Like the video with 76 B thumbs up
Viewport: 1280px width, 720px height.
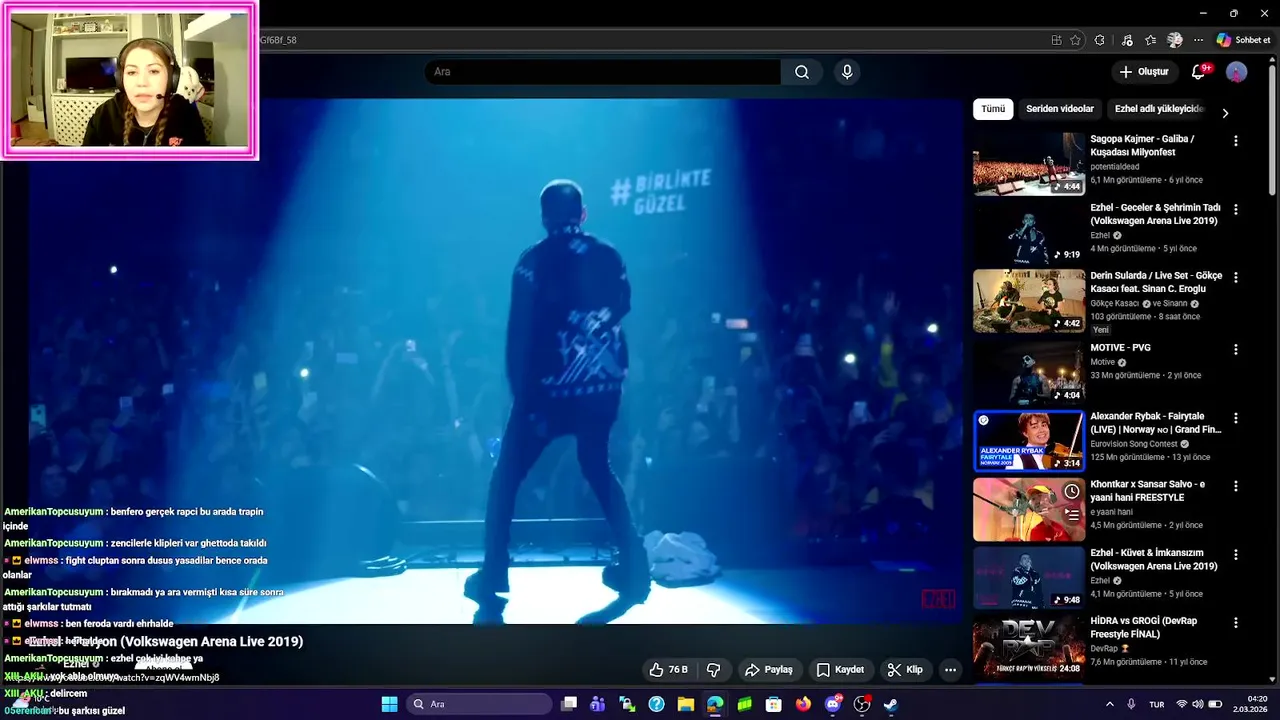(x=669, y=669)
